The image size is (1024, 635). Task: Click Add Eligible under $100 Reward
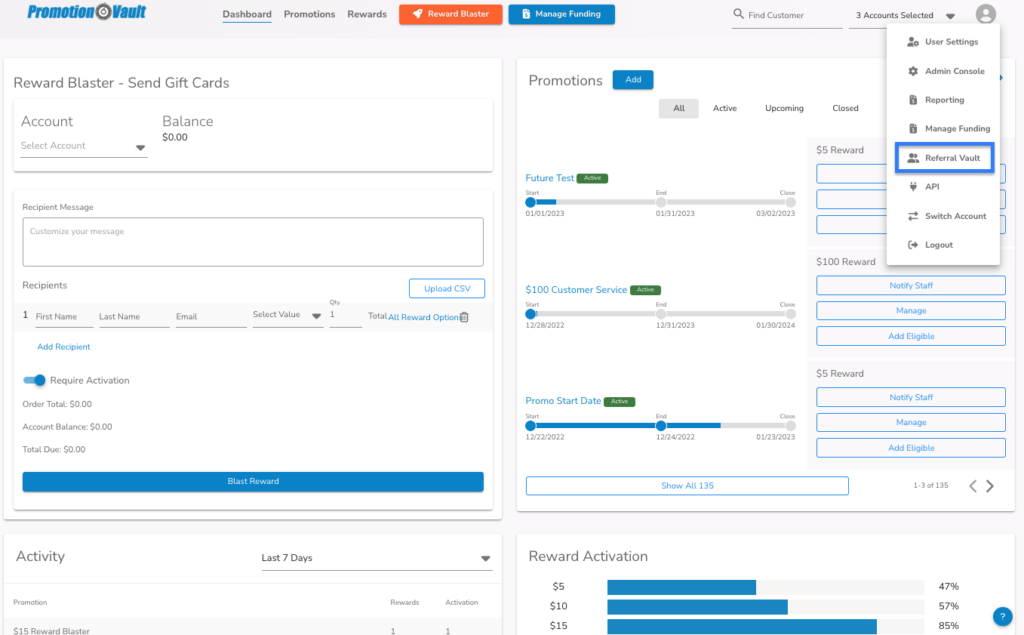[910, 336]
